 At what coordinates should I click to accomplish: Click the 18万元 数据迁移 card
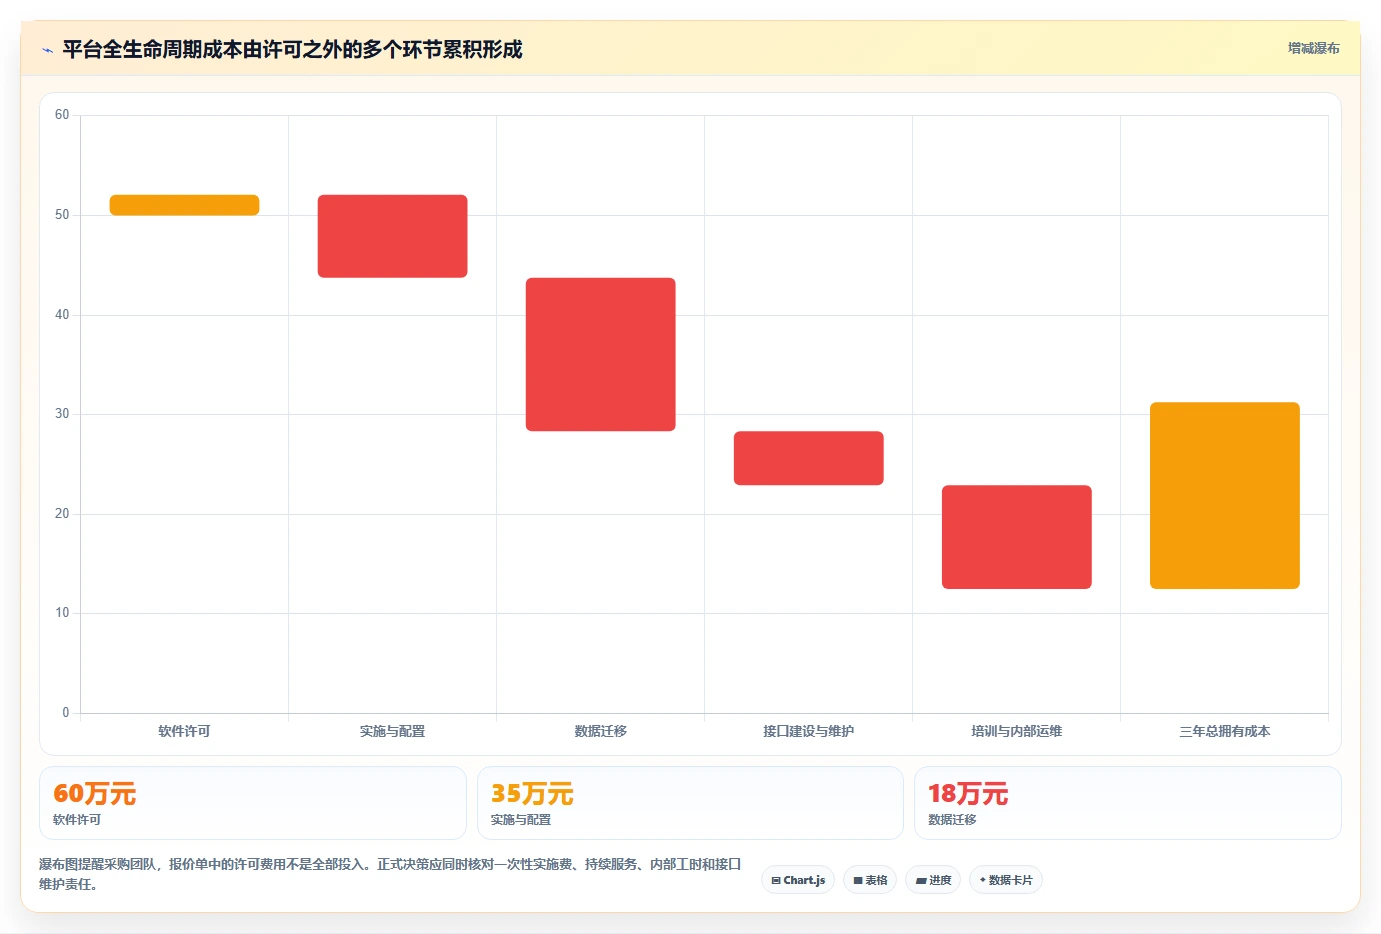point(1128,803)
